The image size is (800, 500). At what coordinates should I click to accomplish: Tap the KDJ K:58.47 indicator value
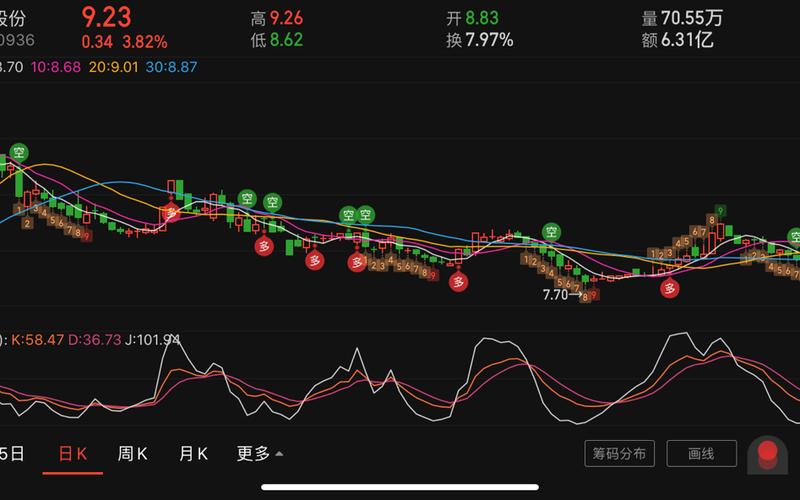pos(38,340)
